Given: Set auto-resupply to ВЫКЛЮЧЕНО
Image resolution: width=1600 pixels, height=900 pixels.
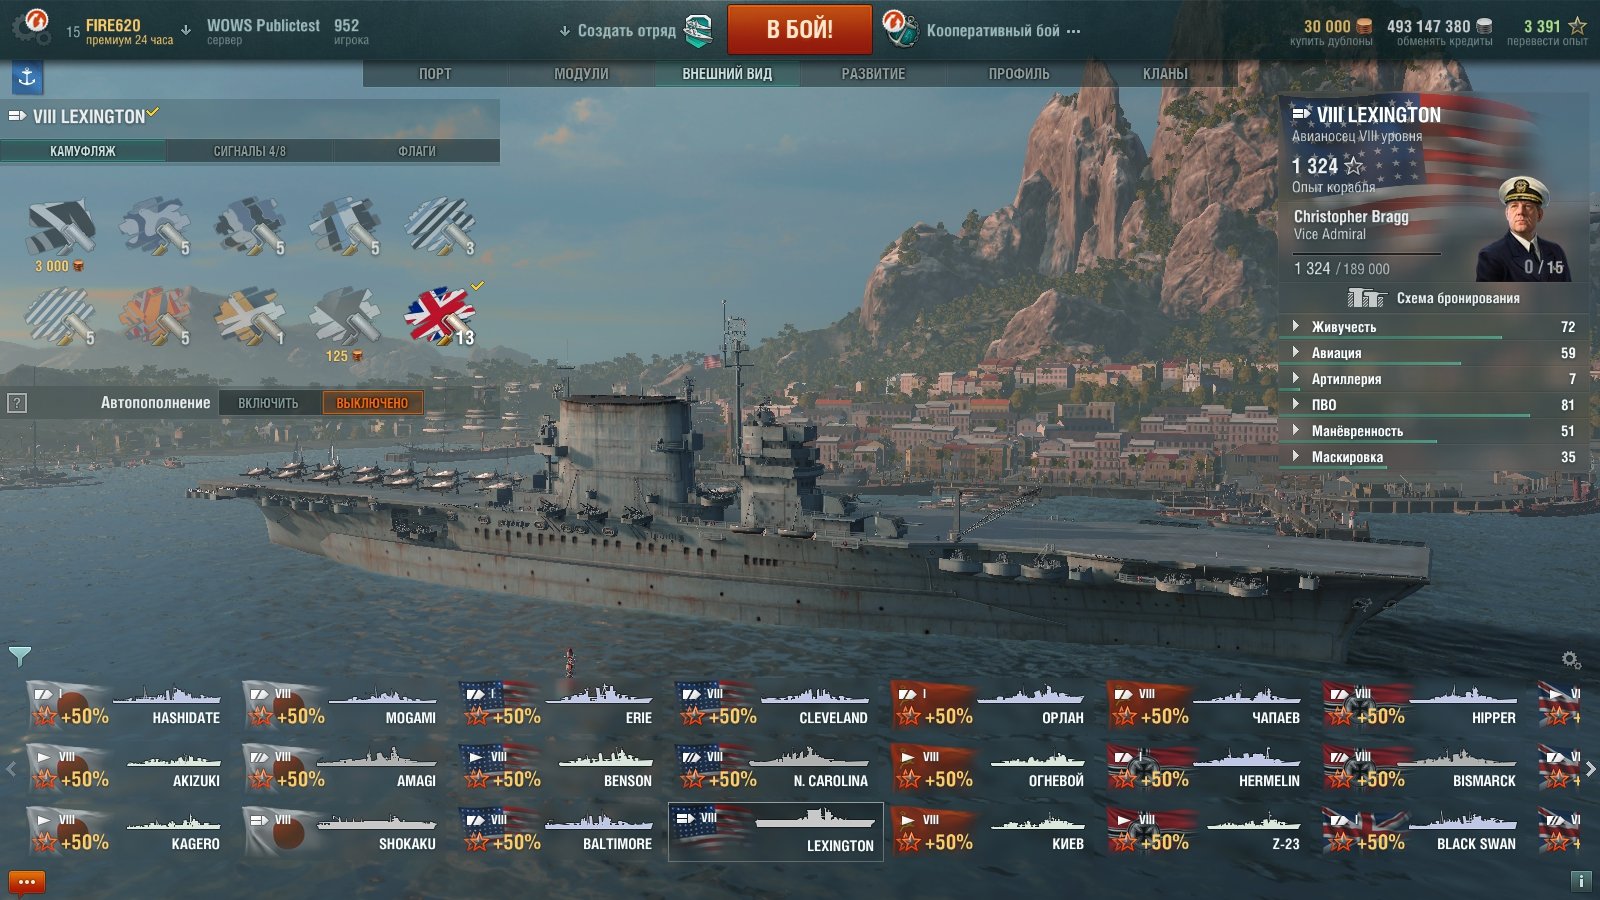Looking at the screenshot, I should (372, 403).
